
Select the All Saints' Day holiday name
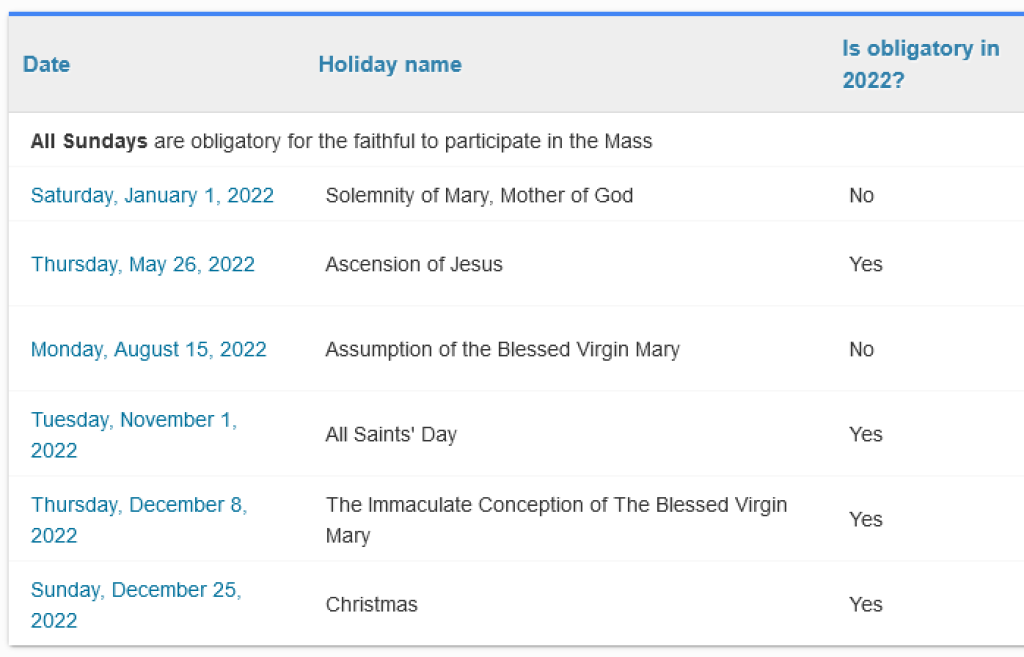click(391, 435)
